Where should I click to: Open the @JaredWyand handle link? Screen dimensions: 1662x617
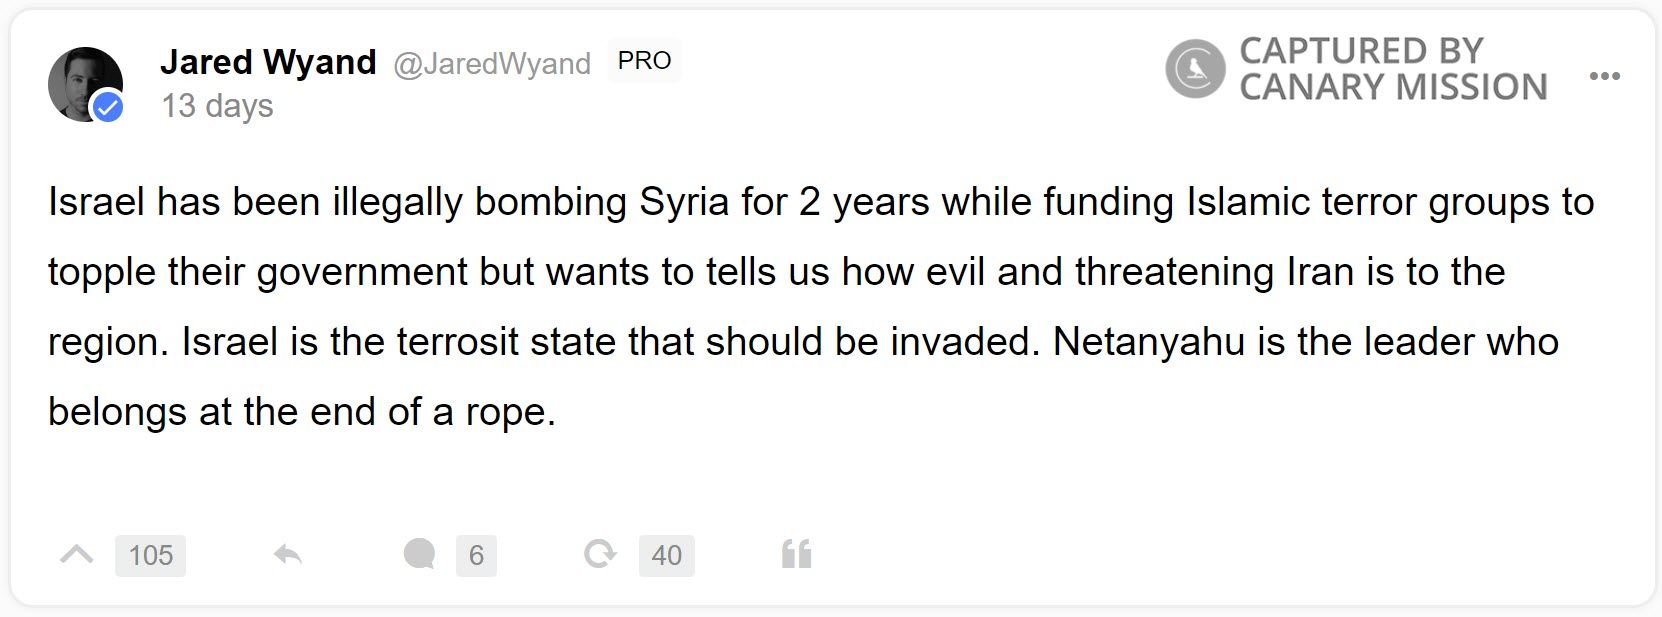pyautogui.click(x=492, y=64)
